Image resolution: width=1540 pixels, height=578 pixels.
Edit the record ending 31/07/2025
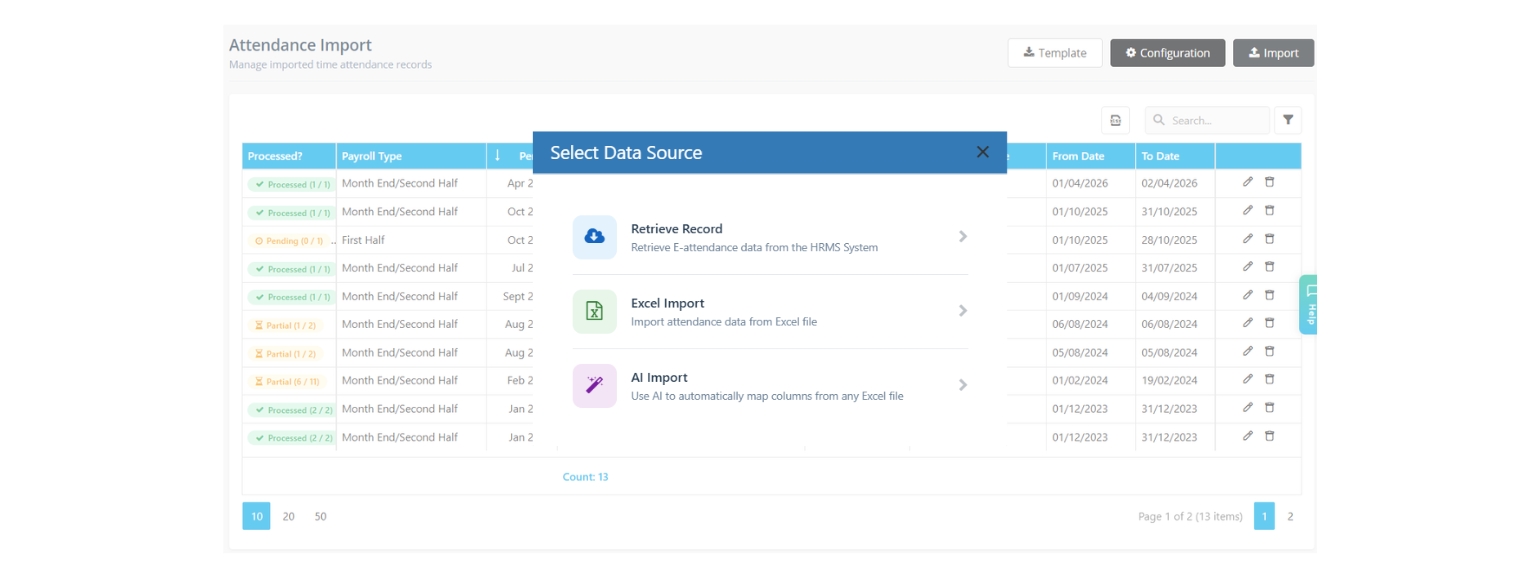pyautogui.click(x=1247, y=266)
